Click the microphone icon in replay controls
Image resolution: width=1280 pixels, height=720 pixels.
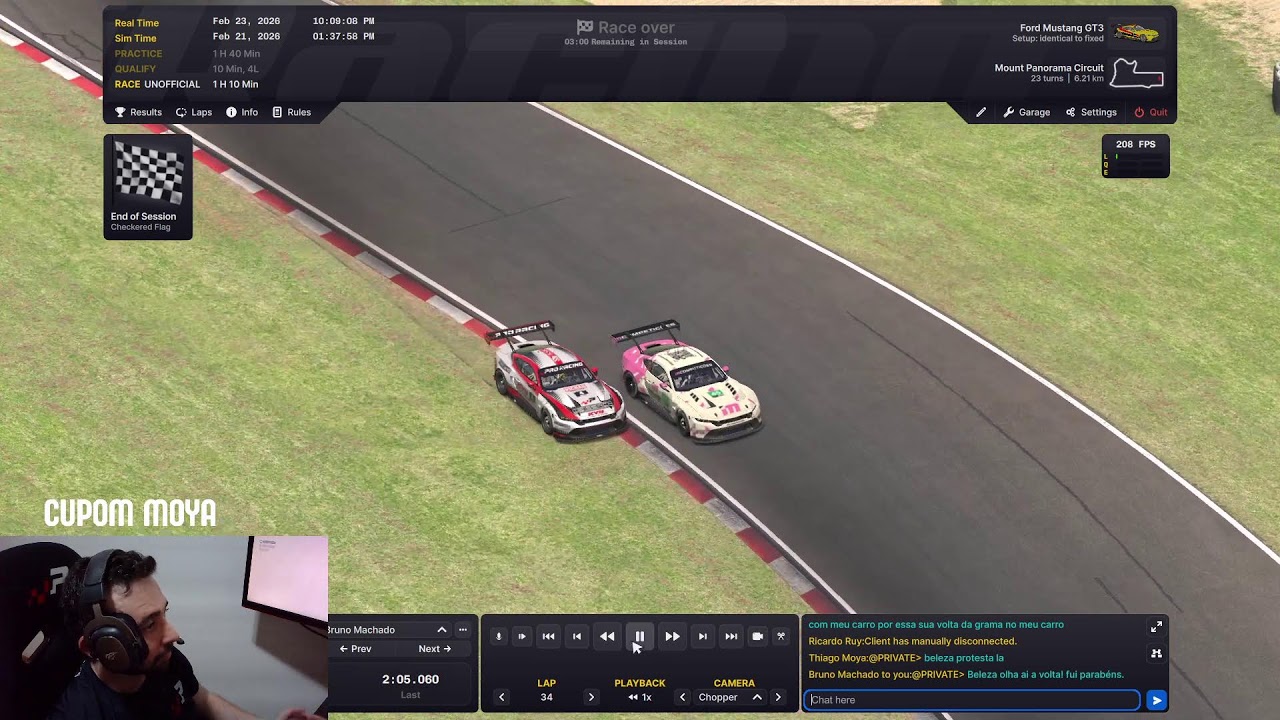[x=498, y=636]
